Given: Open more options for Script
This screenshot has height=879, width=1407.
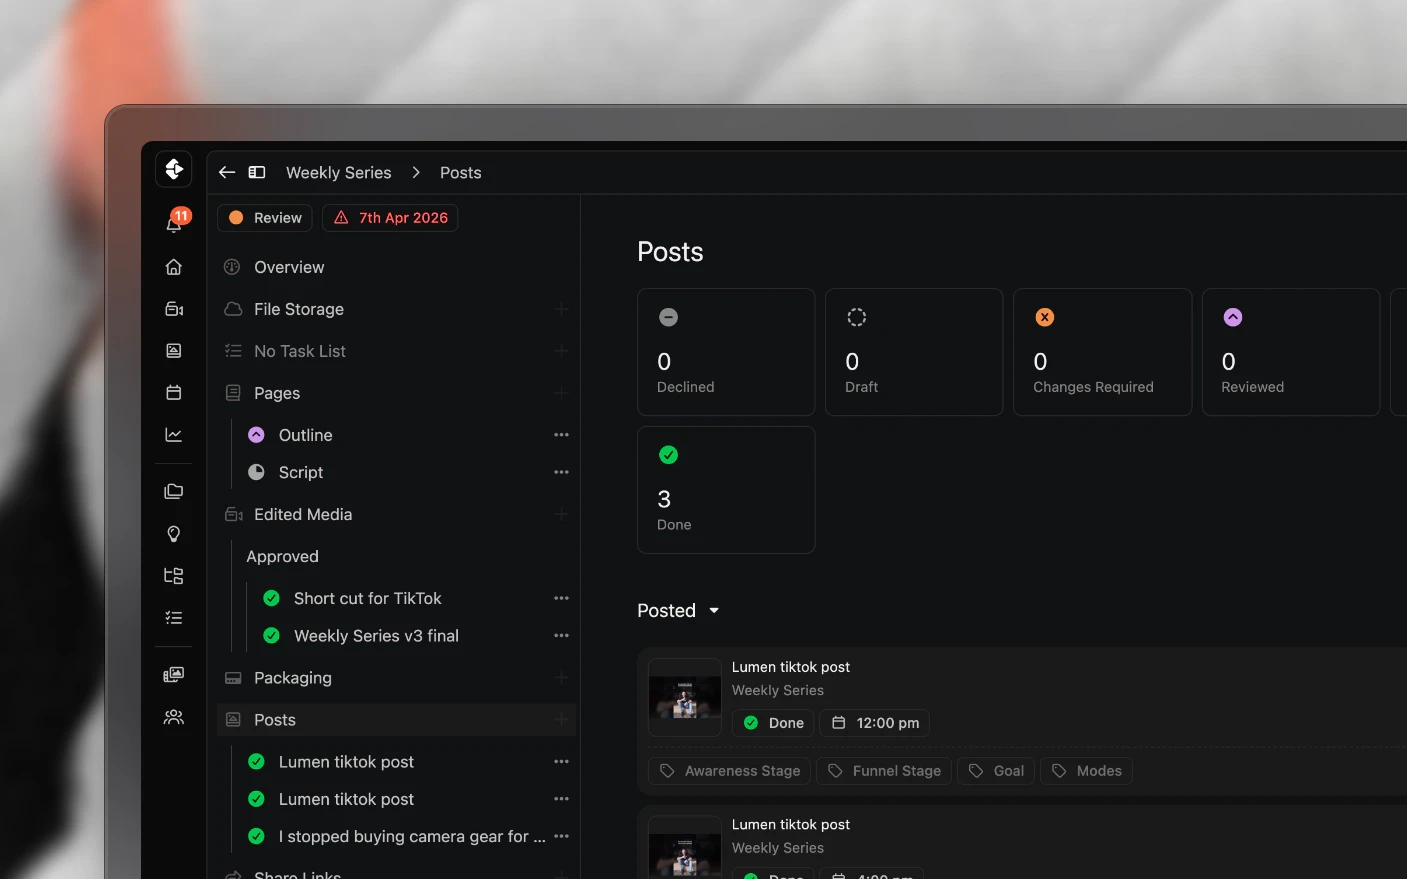Looking at the screenshot, I should (x=561, y=472).
